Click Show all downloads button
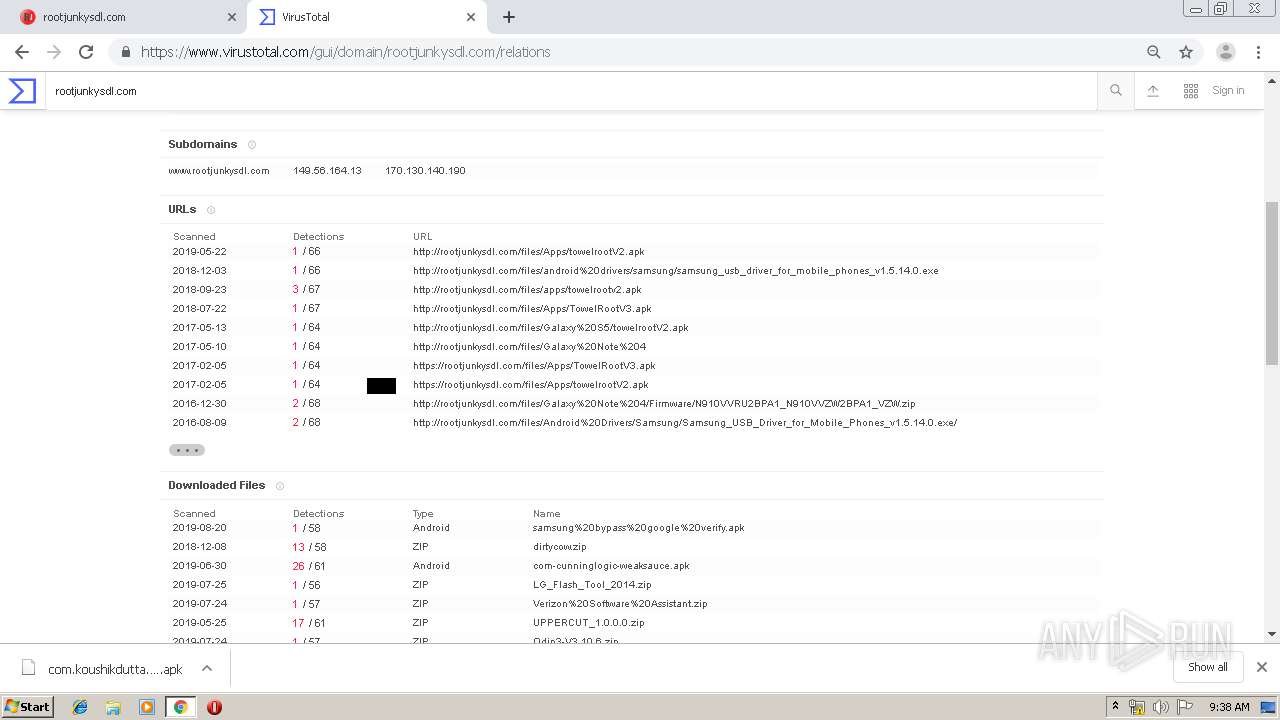This screenshot has width=1280, height=720. (1207, 667)
